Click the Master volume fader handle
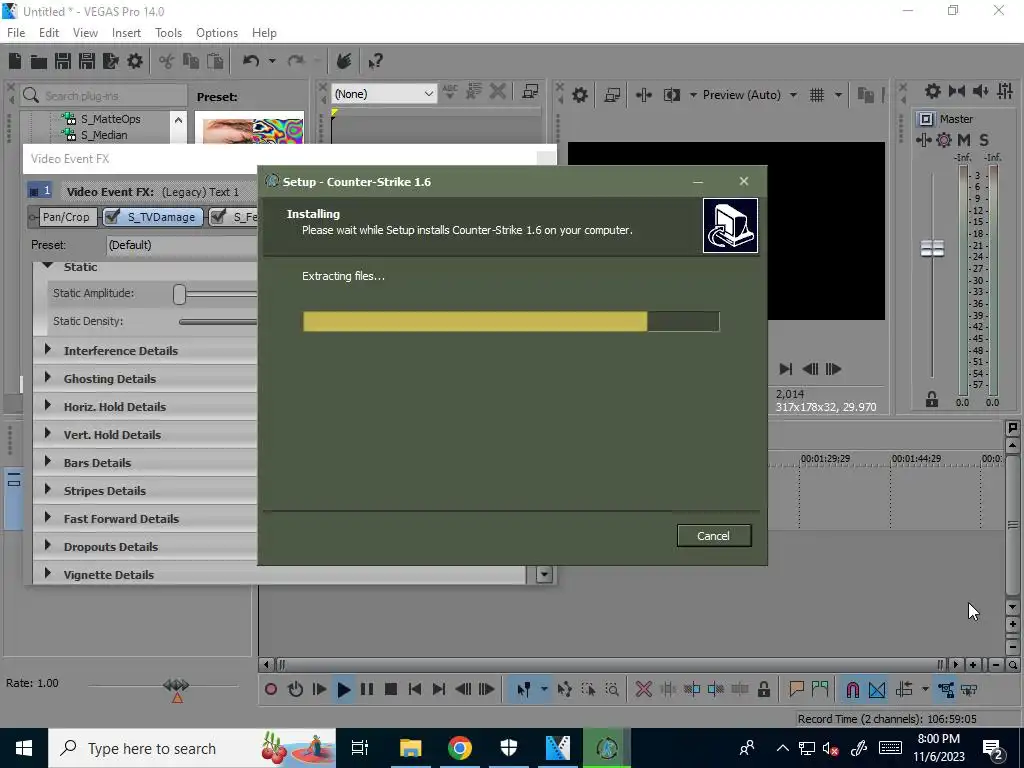This screenshot has width=1024, height=768. [932, 248]
